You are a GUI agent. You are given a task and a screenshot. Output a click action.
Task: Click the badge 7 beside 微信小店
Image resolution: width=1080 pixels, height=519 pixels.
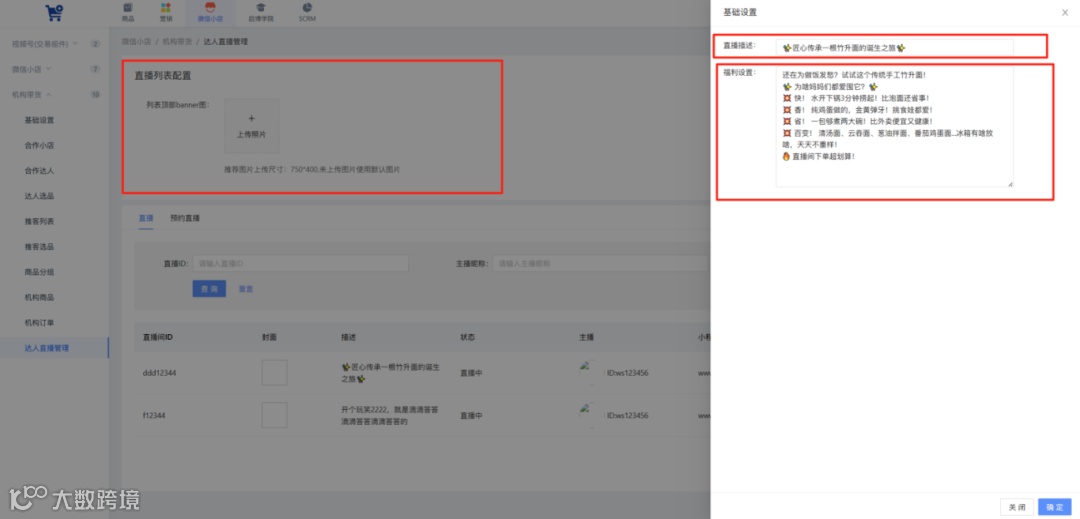tap(95, 69)
